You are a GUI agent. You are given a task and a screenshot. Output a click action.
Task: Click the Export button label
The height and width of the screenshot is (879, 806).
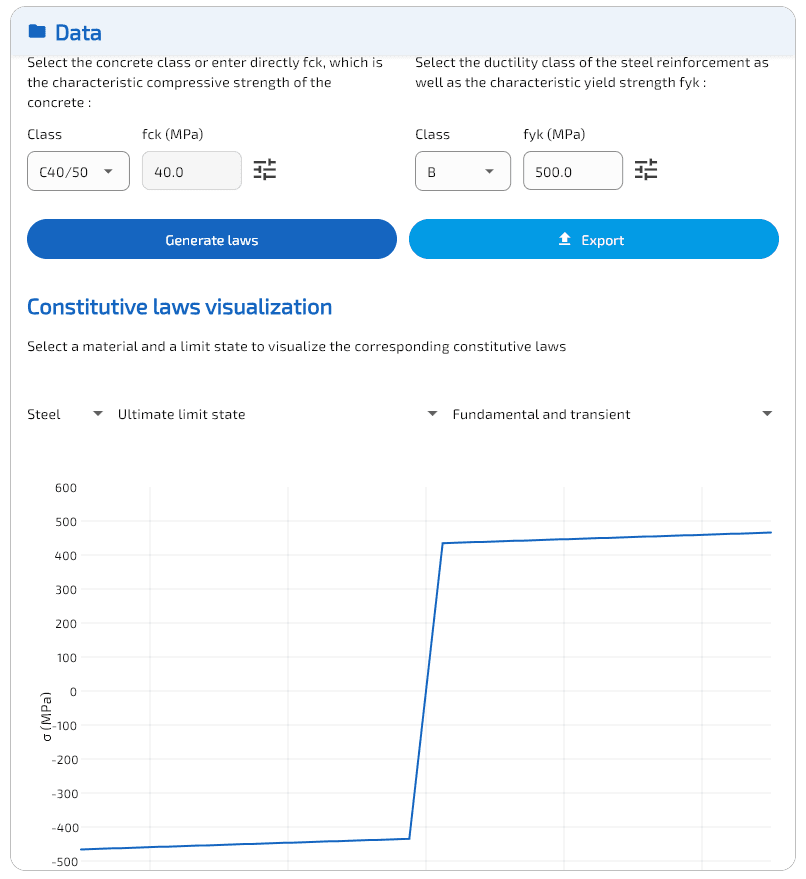point(602,240)
